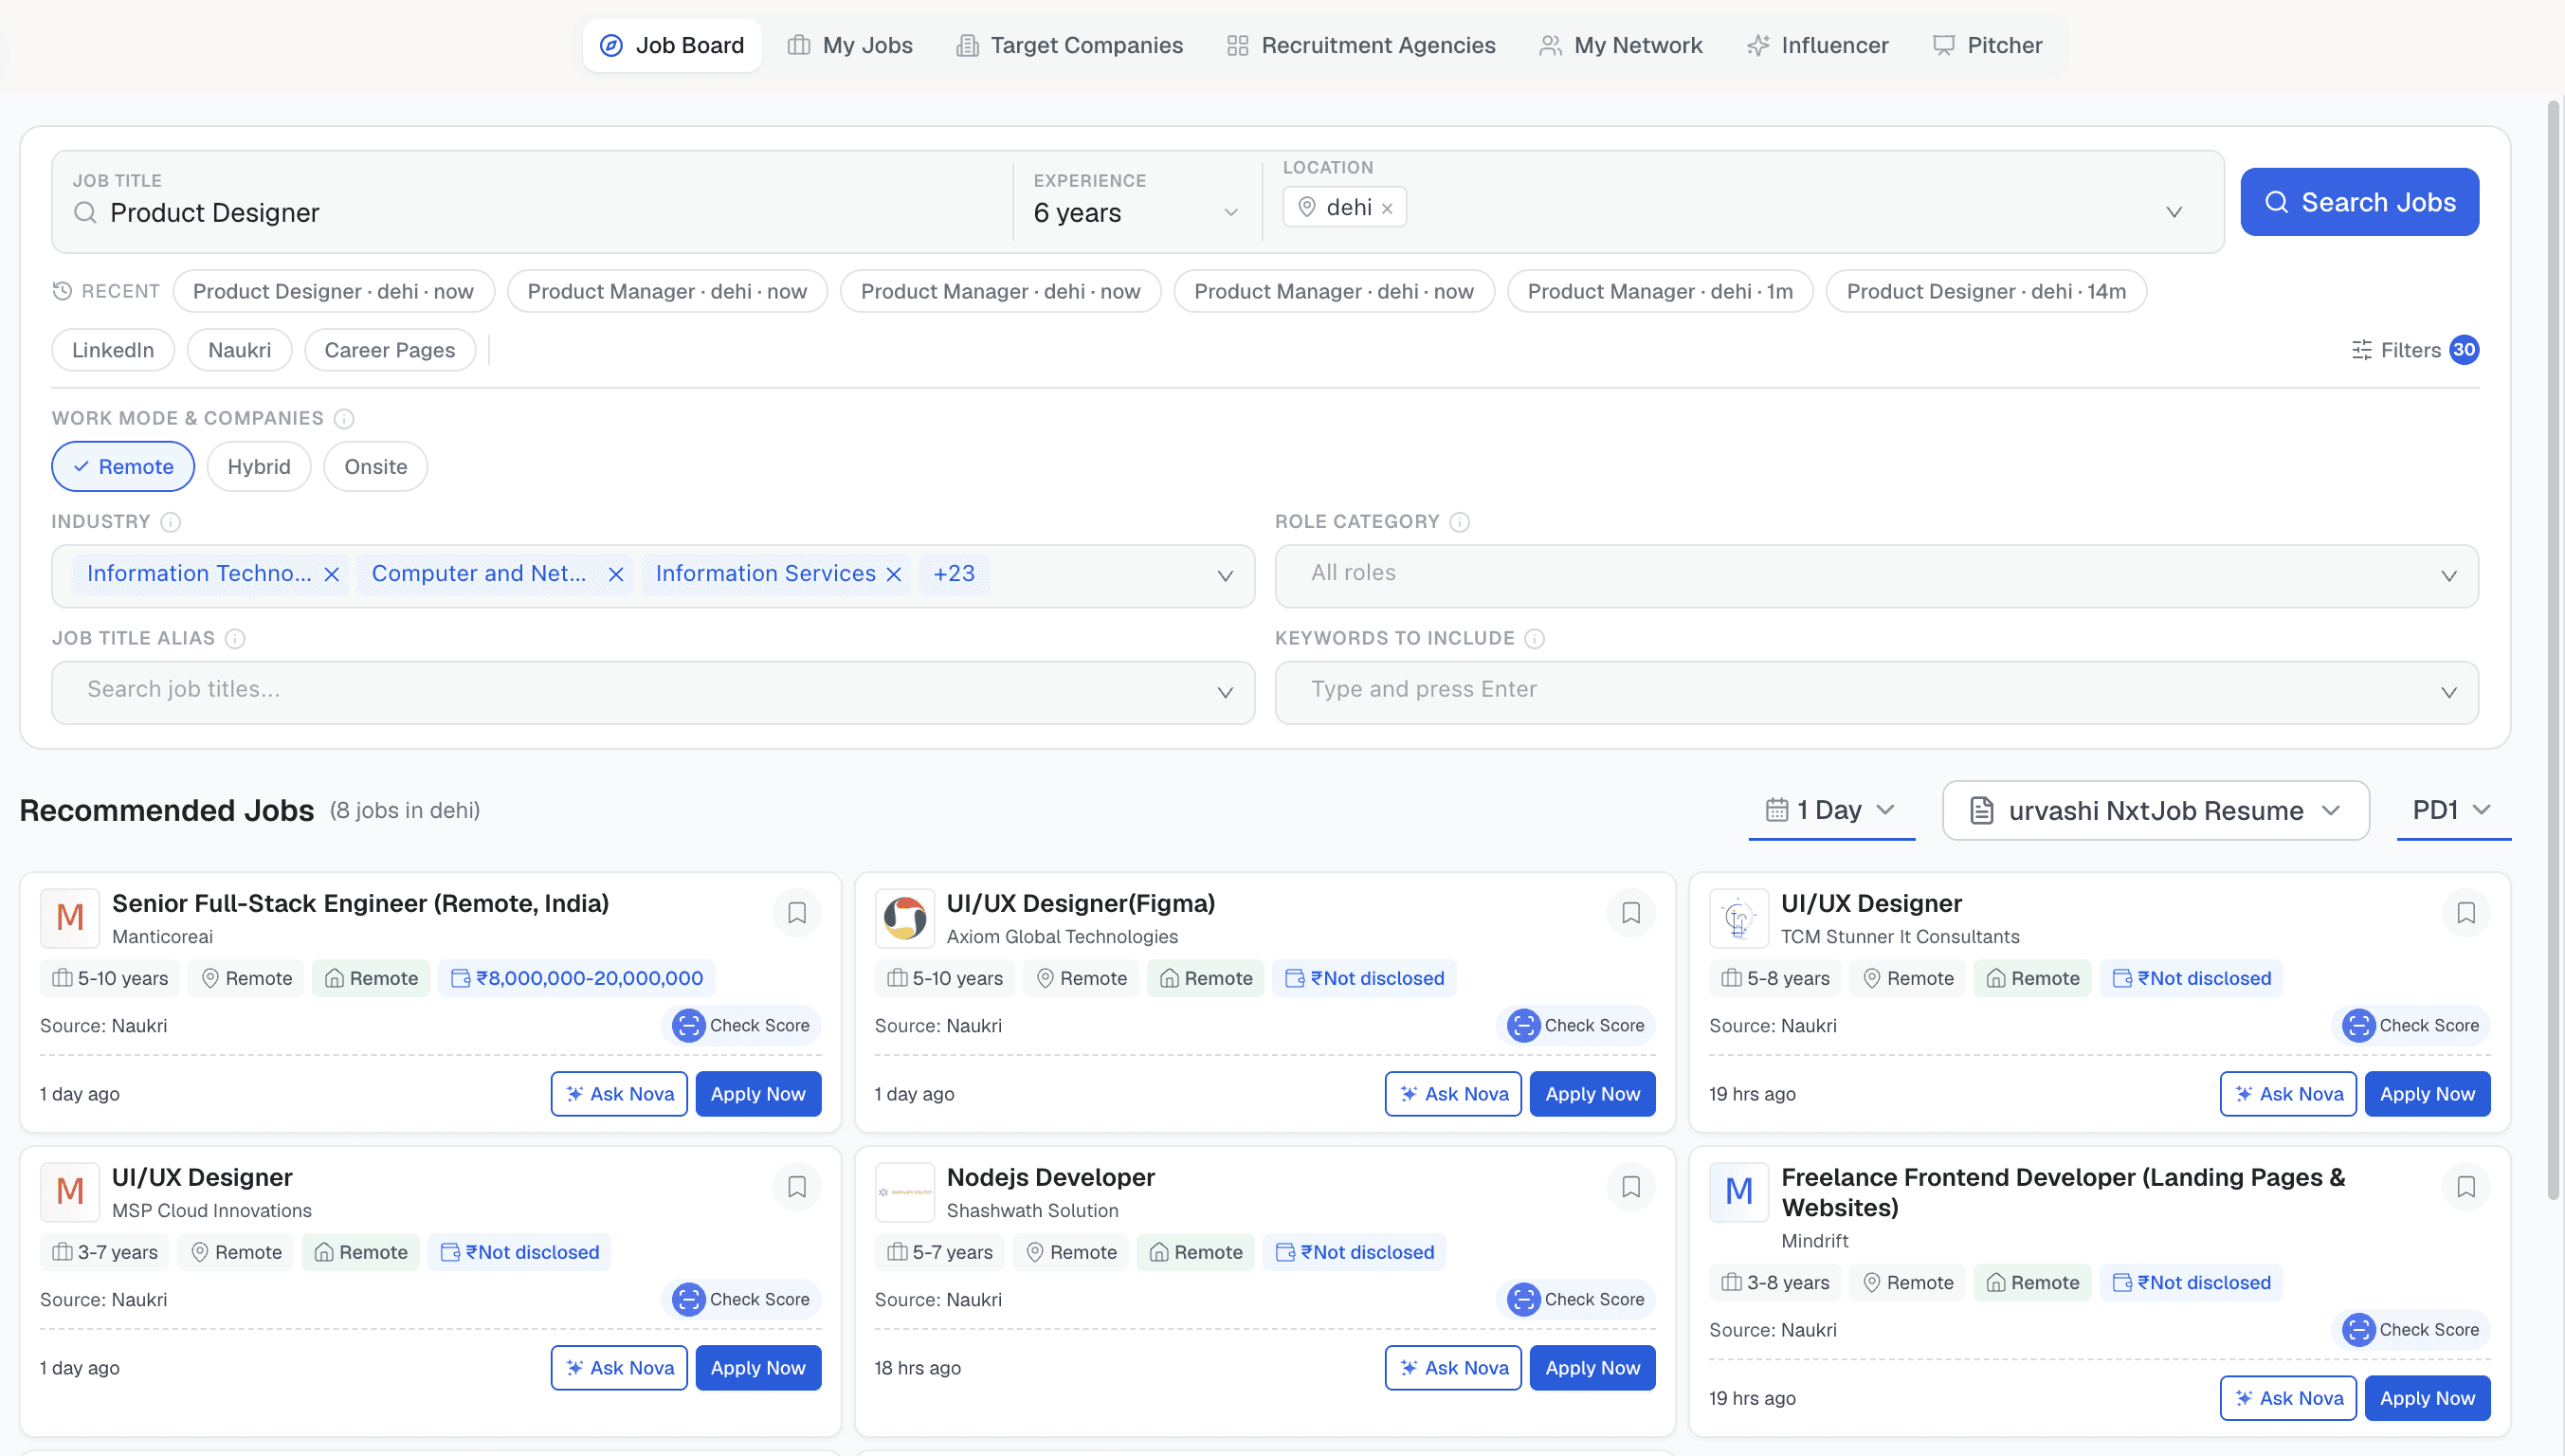This screenshot has width=2565, height=1456.
Task: Bookmark the MSP Cloud Innovations job
Action: click(x=796, y=1187)
